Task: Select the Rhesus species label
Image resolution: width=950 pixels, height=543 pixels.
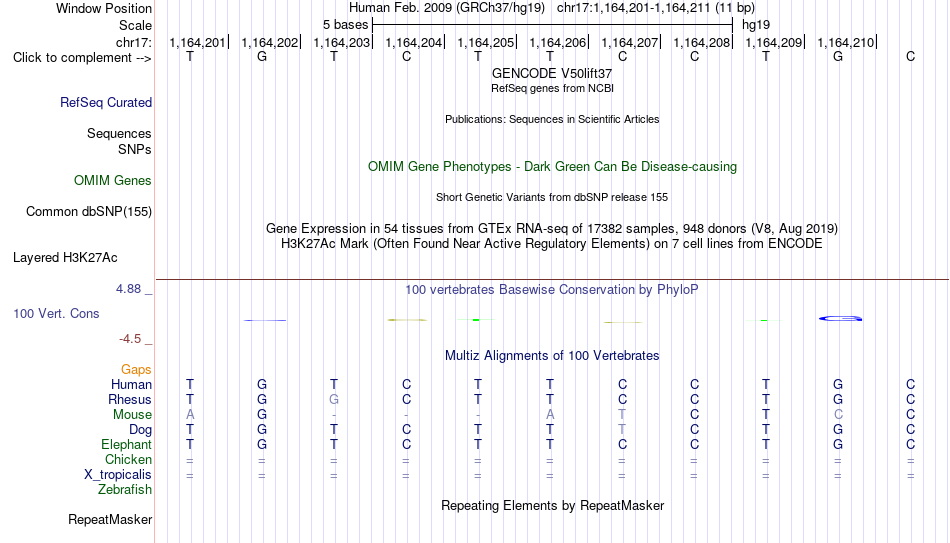Action: click(130, 399)
